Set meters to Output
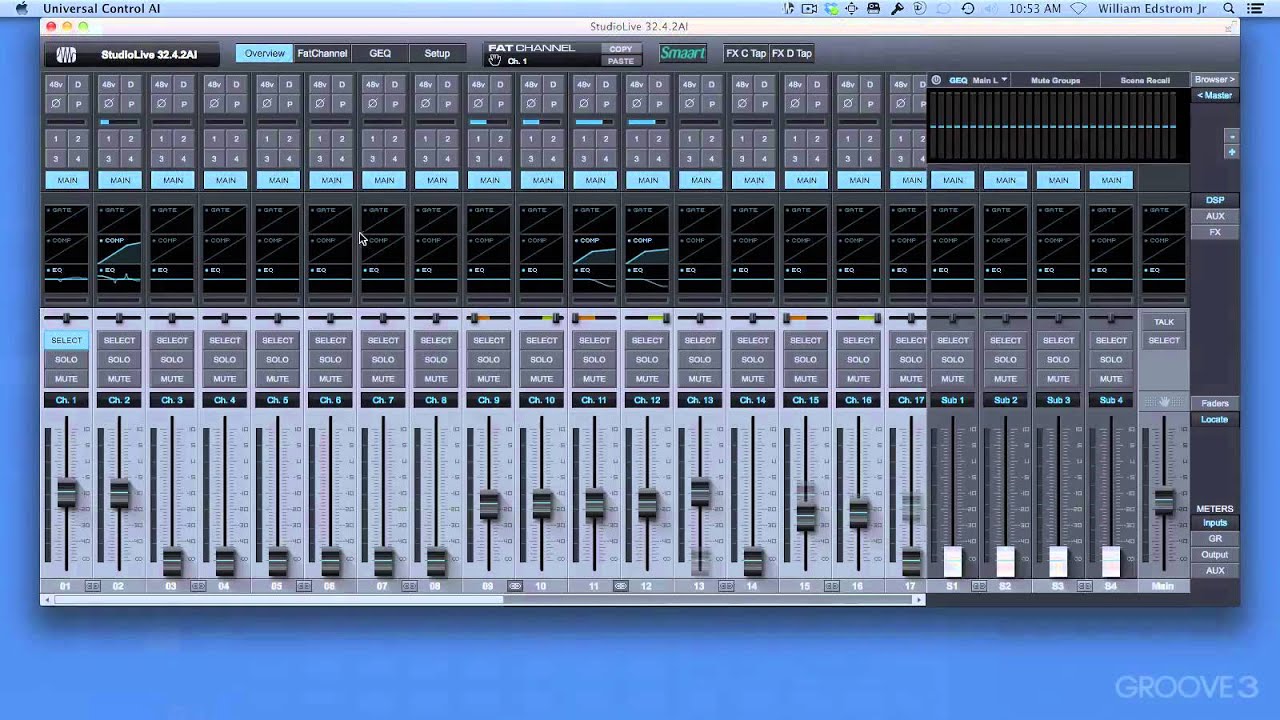Viewport: 1280px width, 720px height. pos(1215,555)
